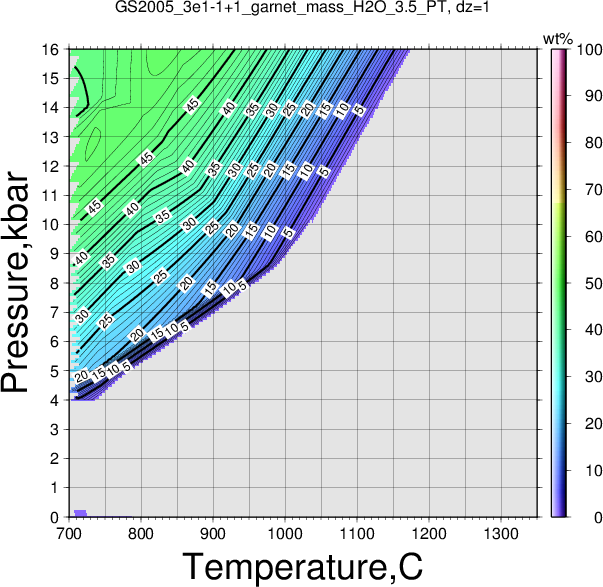Image resolution: width=603 pixels, height=587 pixels.
Task: Pick the 70 label on the colorbar
Action: coord(594,190)
